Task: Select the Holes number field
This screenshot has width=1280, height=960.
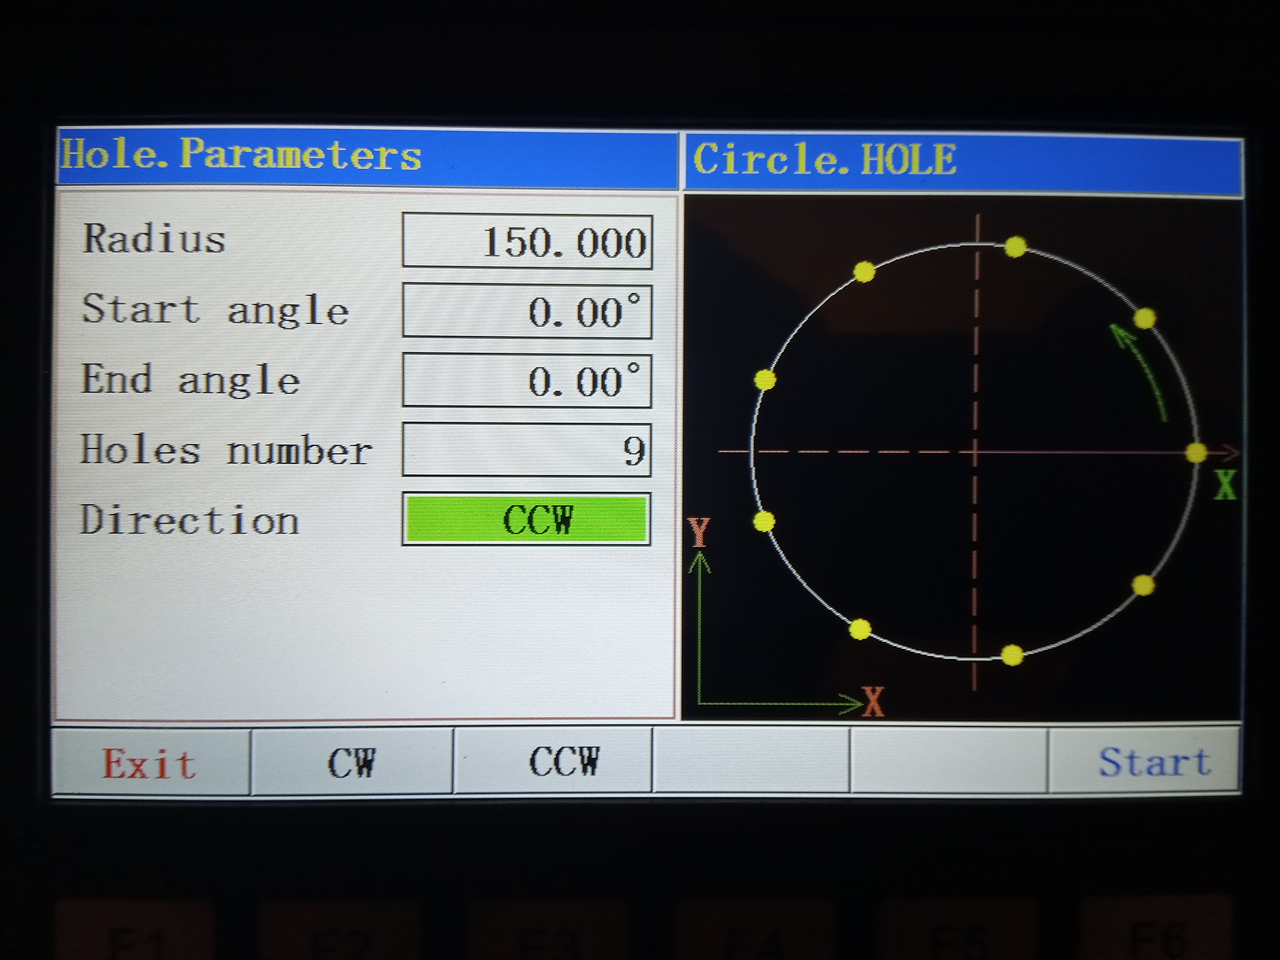Action: point(527,450)
